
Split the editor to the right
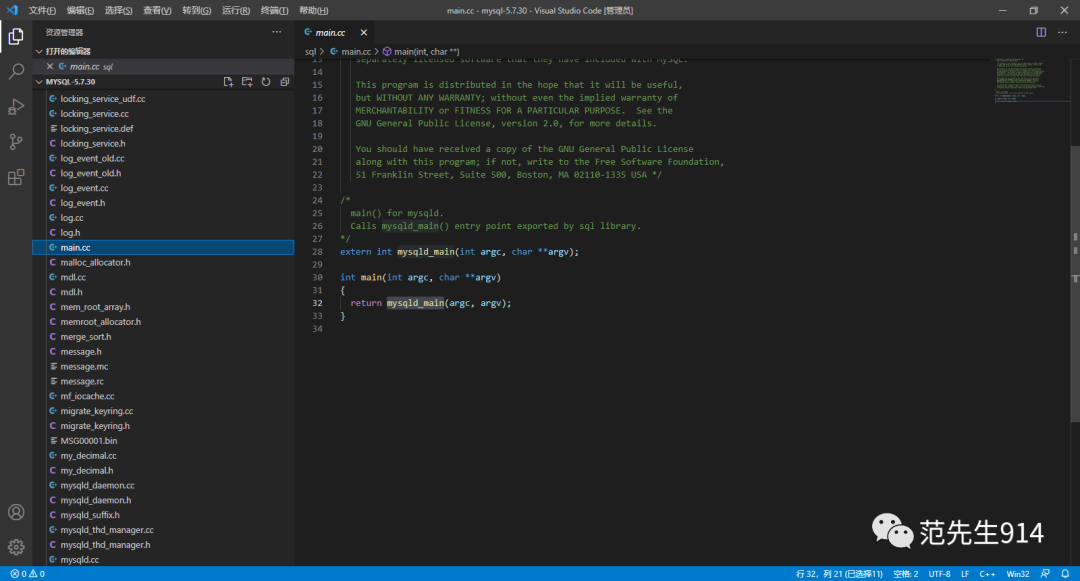[x=1041, y=32]
